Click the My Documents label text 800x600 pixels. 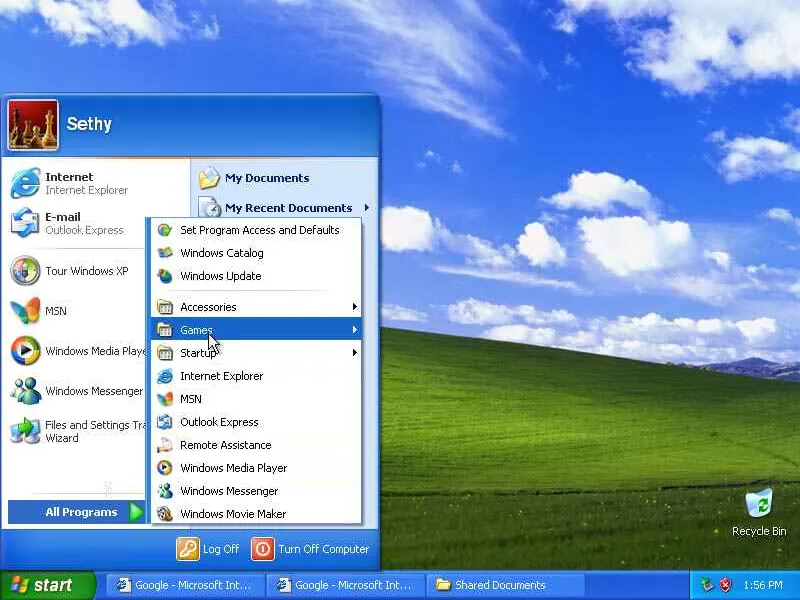(267, 178)
